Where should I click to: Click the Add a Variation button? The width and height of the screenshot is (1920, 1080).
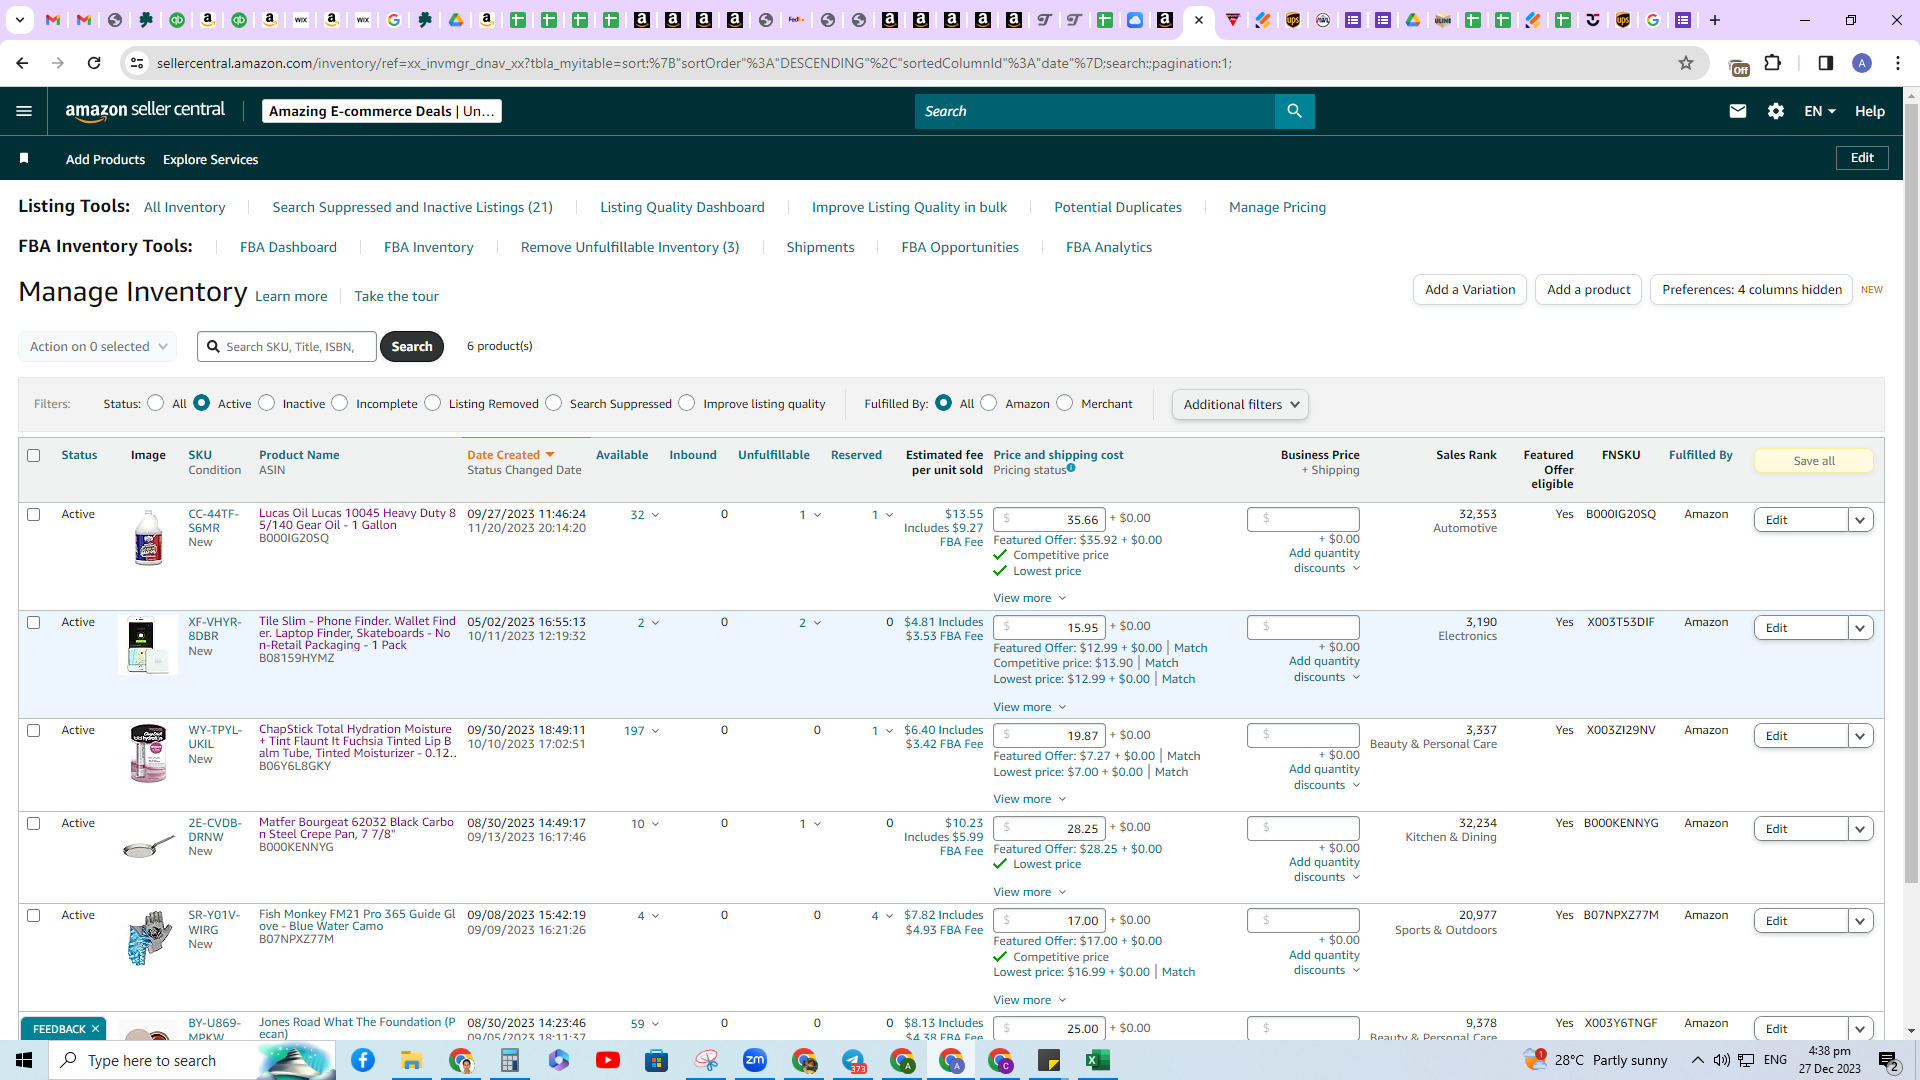[1470, 290]
